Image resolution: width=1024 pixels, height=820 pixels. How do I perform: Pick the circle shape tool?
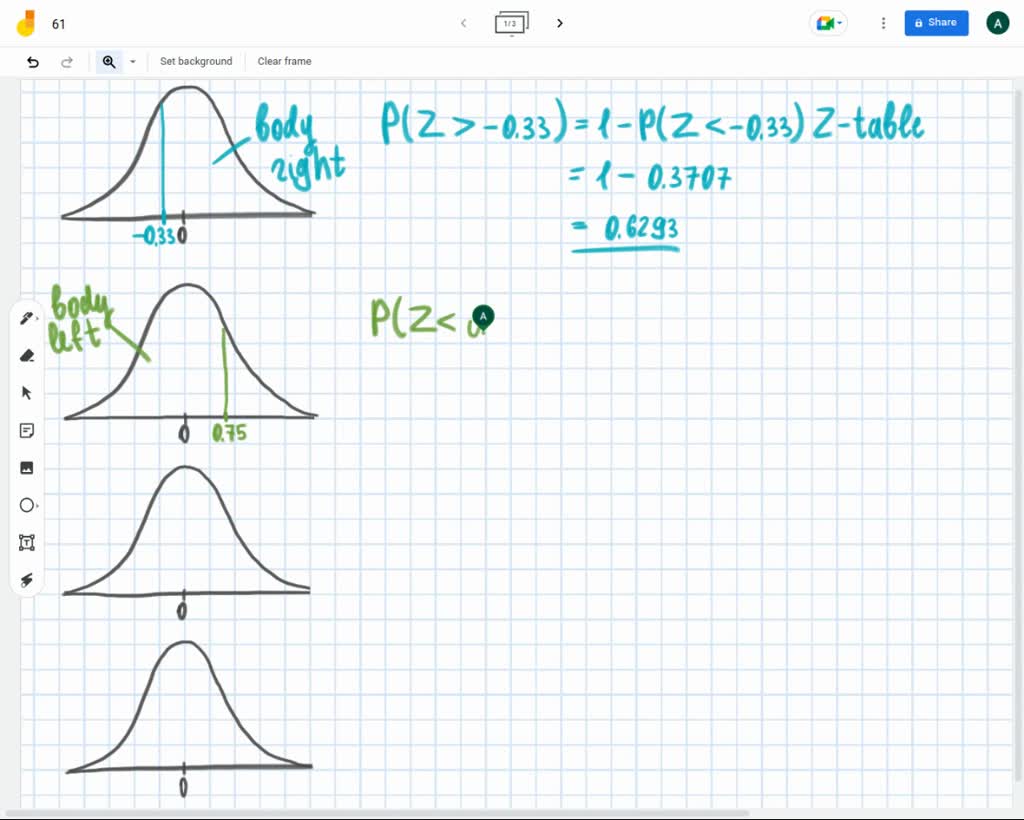click(27, 505)
